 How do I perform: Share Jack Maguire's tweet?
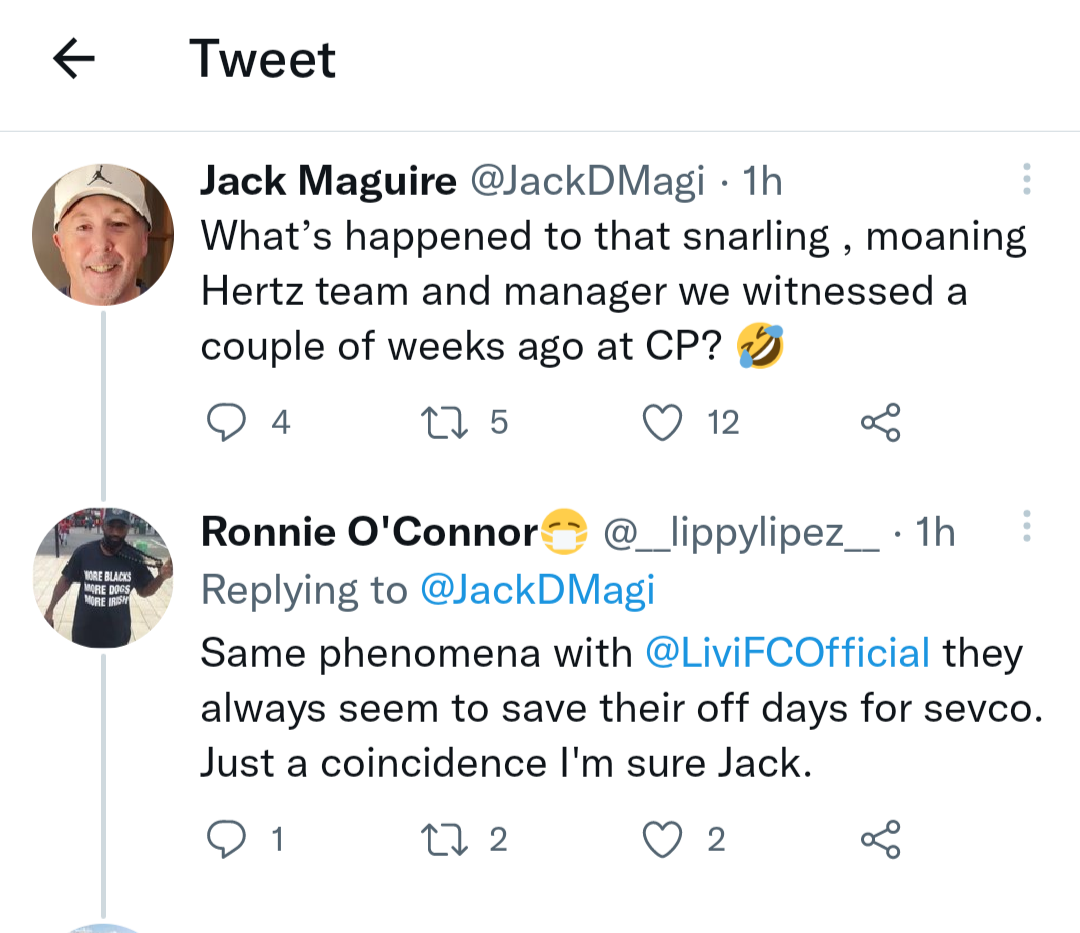point(880,423)
